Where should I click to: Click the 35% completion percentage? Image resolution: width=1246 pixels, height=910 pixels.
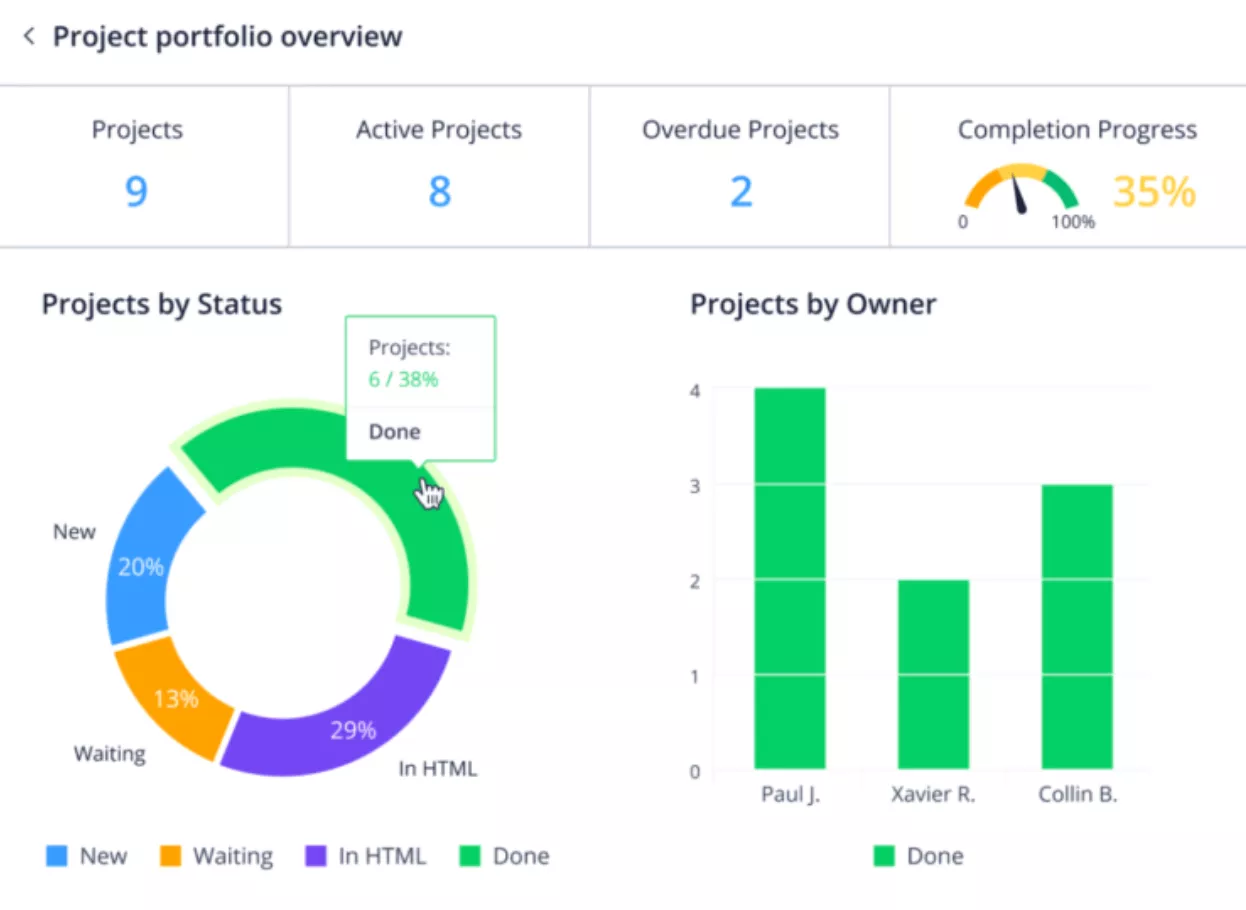(x=1154, y=191)
